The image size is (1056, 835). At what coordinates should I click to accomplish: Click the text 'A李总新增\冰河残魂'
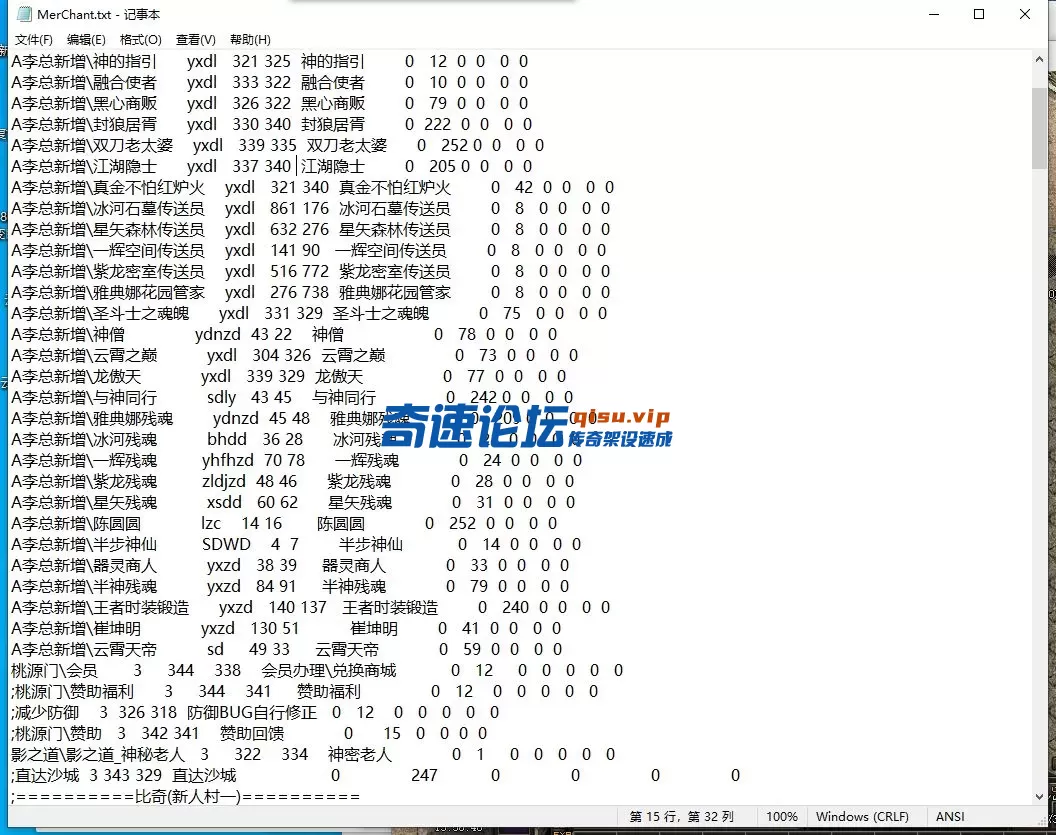click(84, 440)
